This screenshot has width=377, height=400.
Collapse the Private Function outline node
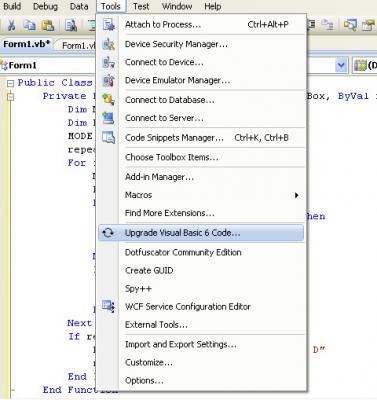coord(11,97)
